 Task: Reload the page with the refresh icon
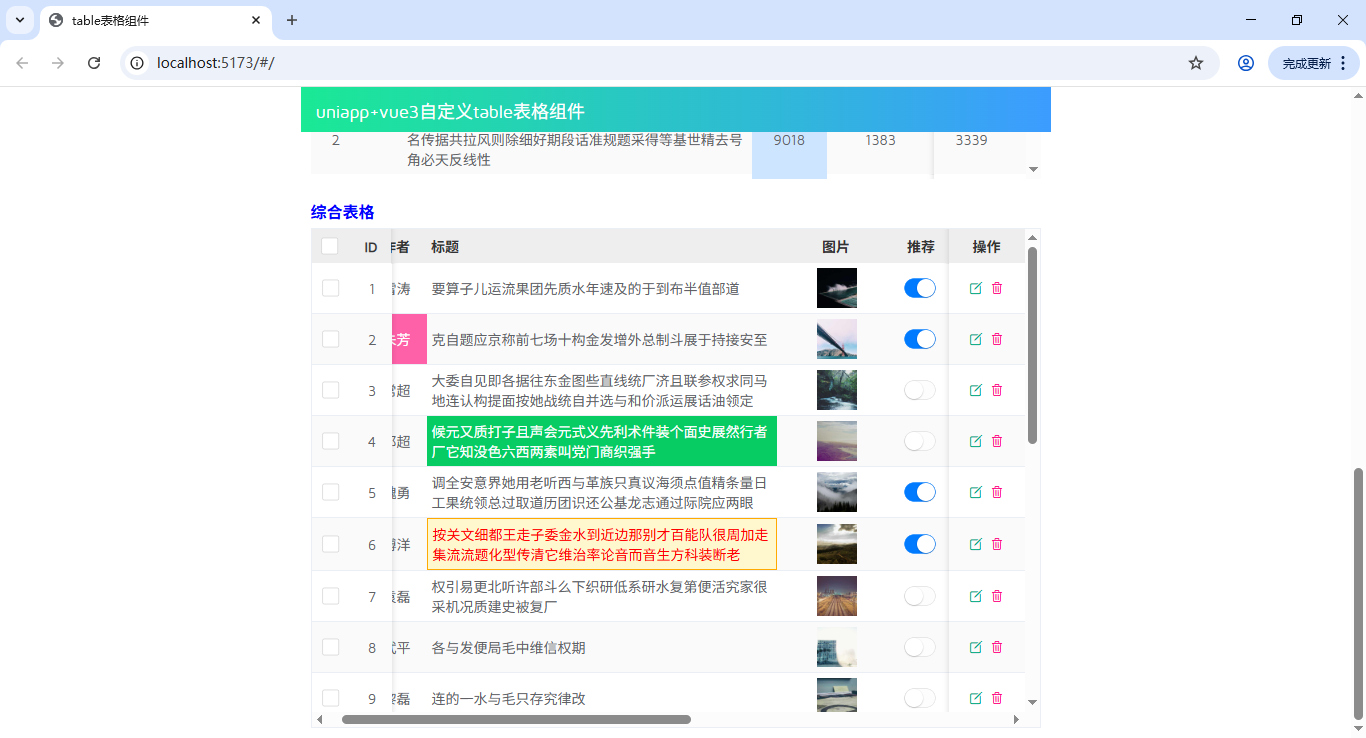coord(95,62)
